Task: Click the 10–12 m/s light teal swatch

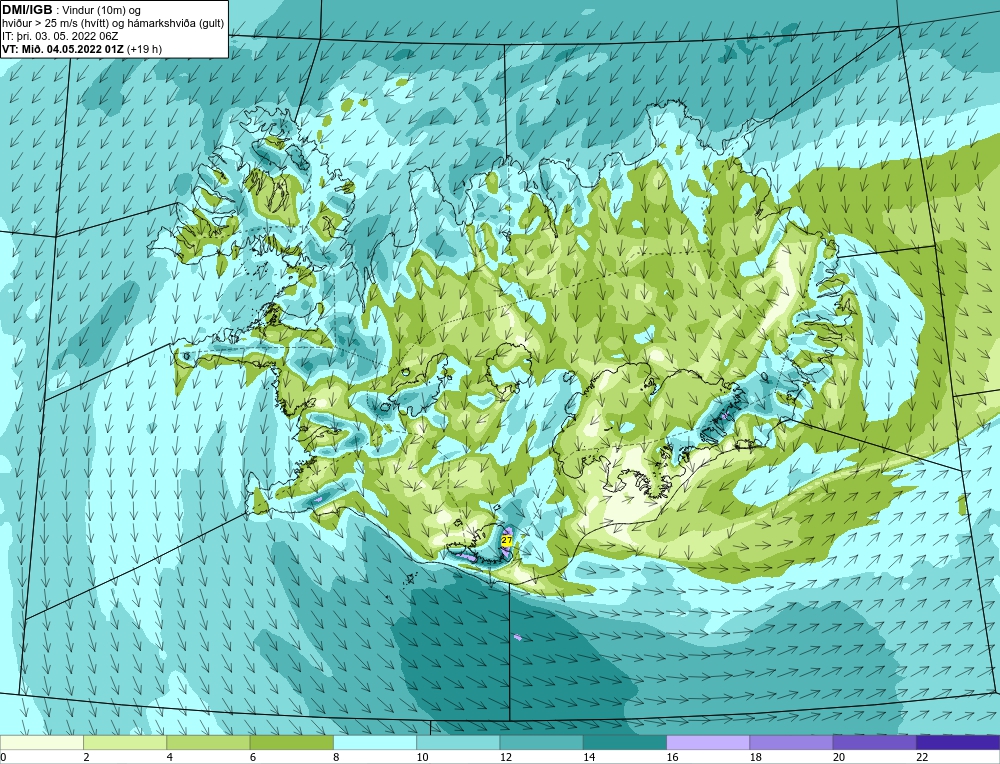Action: pyautogui.click(x=458, y=742)
